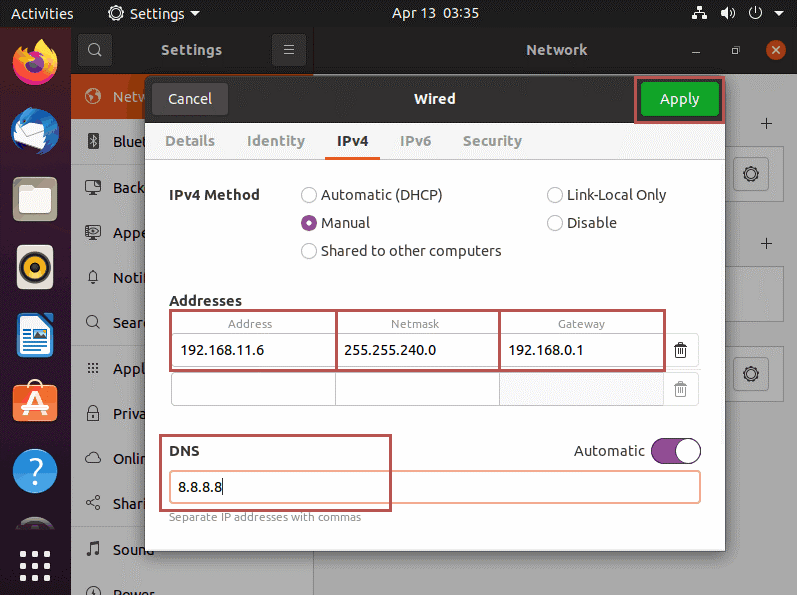Click the Address field 192.168.11.6
Screen dimensions: 798x596
click(253, 350)
